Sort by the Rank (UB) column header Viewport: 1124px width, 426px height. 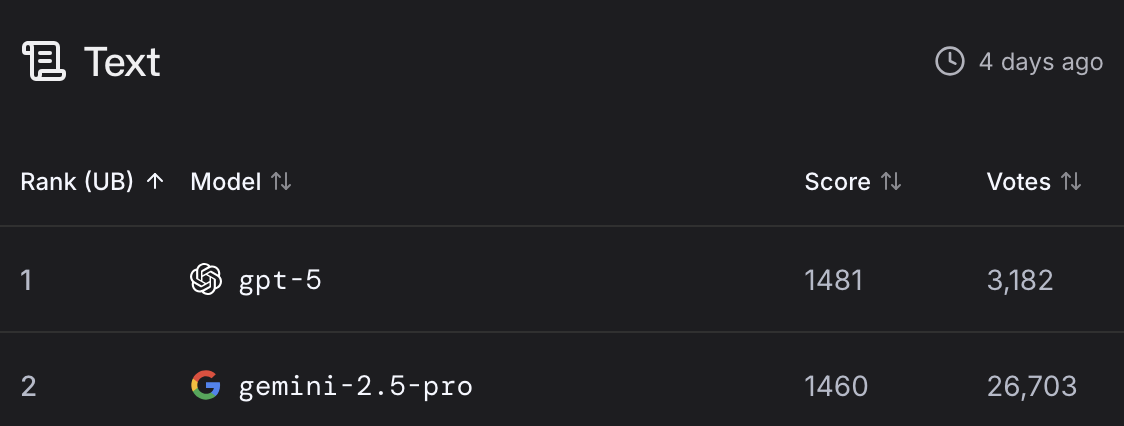click(77, 182)
